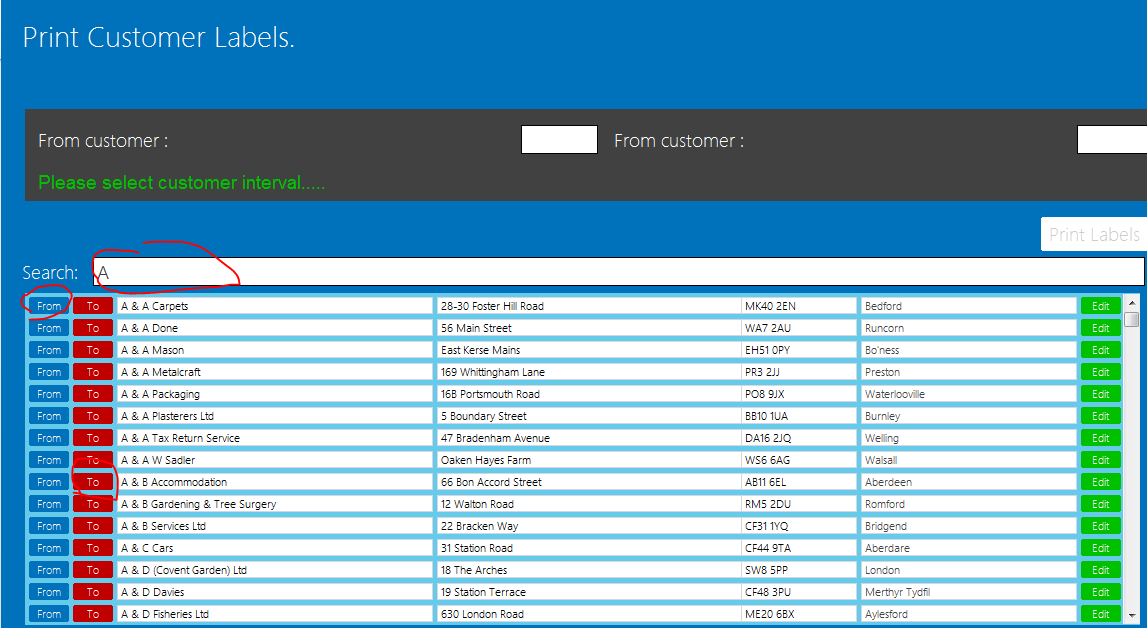Click From for A & D Fisheries Ltd
The height and width of the screenshot is (628, 1147).
49,613
